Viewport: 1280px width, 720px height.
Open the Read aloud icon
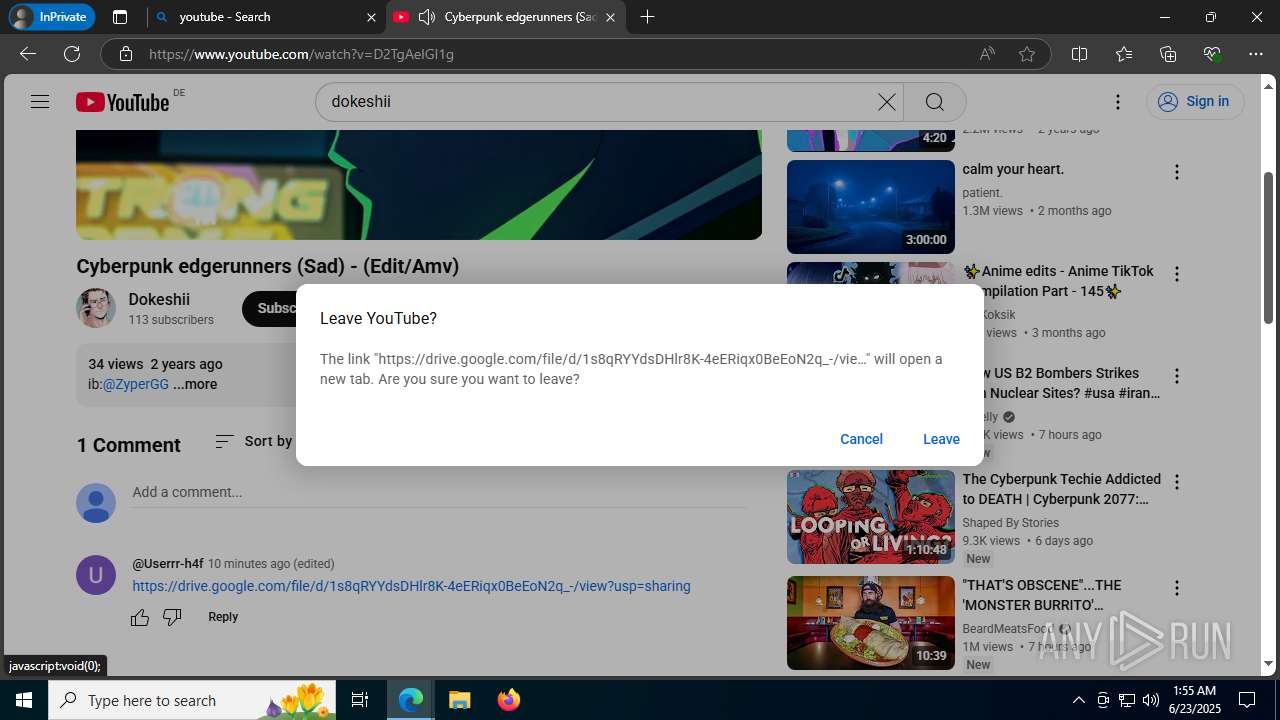tap(987, 54)
